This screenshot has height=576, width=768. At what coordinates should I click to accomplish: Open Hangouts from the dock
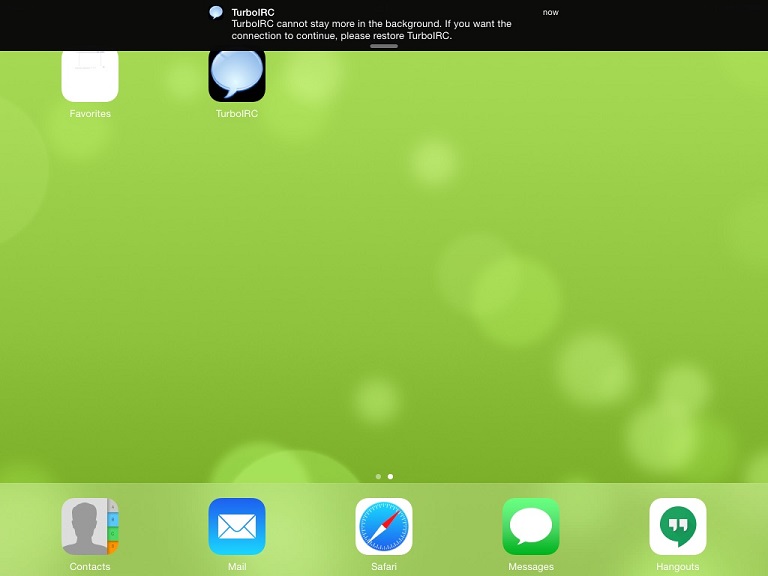(677, 526)
